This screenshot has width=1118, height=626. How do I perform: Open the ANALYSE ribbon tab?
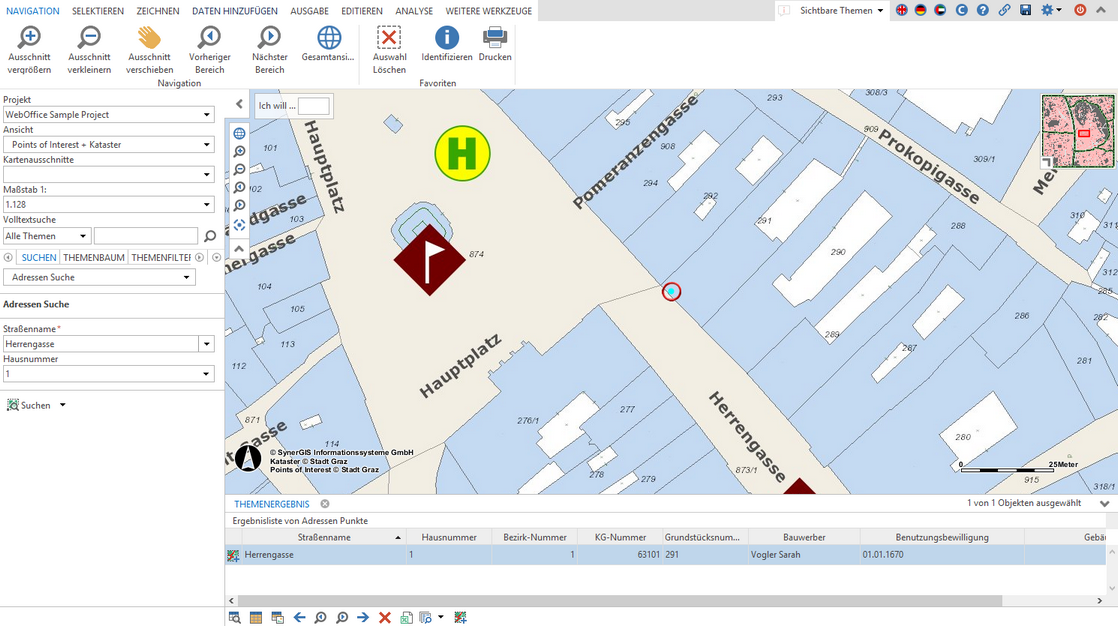tap(414, 11)
